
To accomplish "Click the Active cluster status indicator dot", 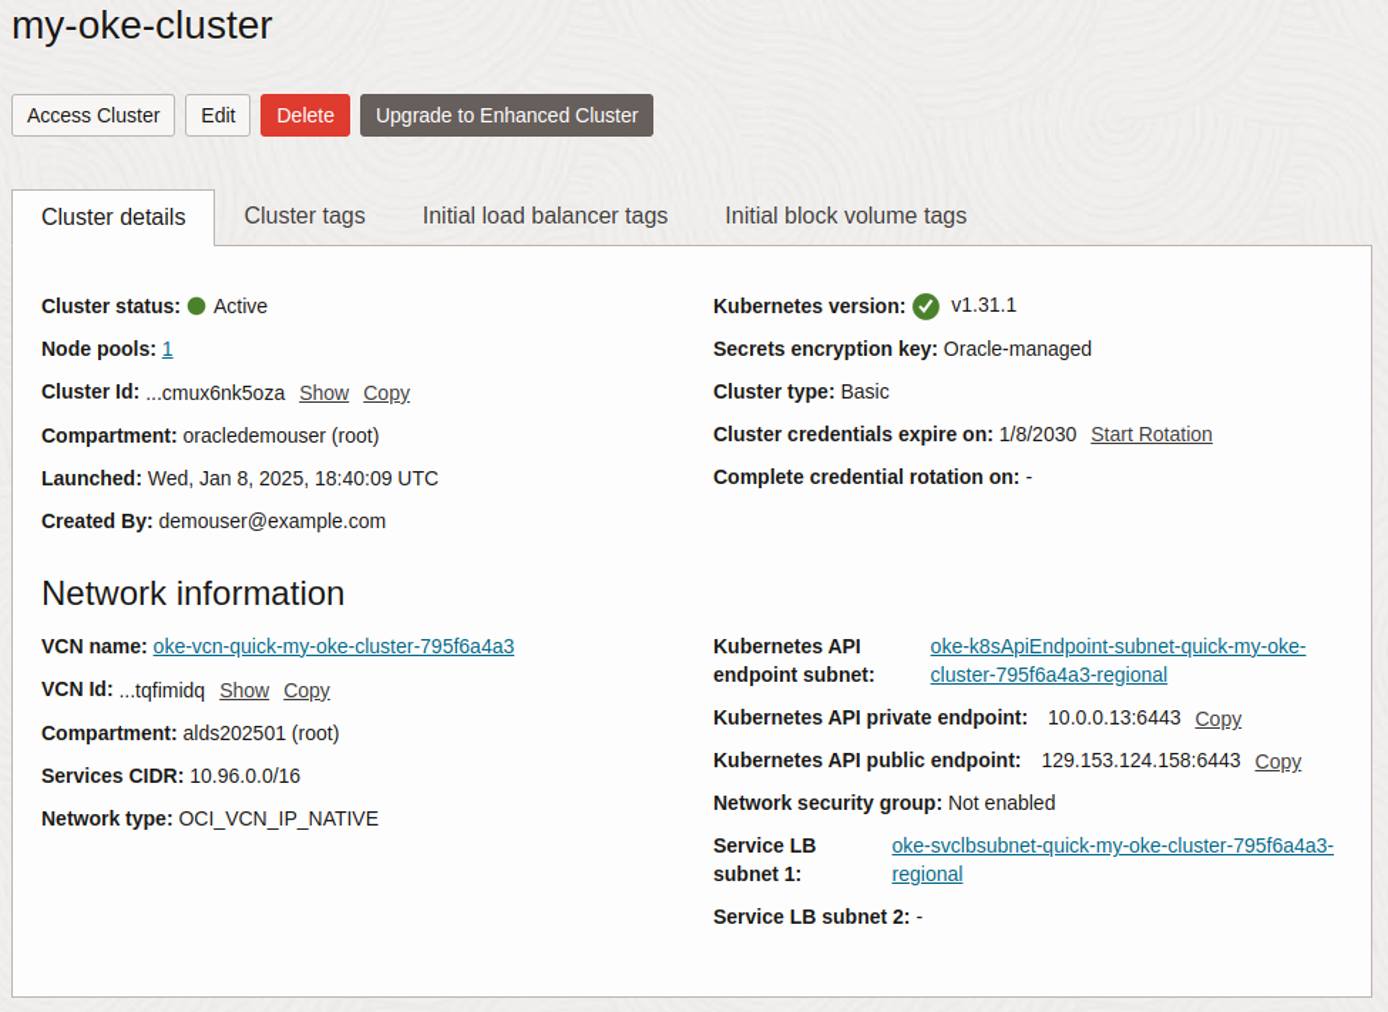I will tap(197, 307).
